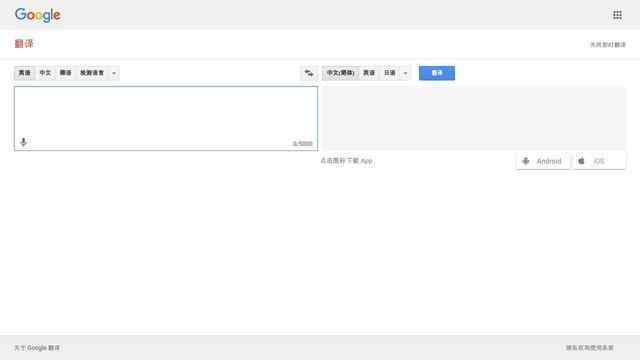Choose 检测语言 detect language option
640x360 pixels.
coord(92,73)
